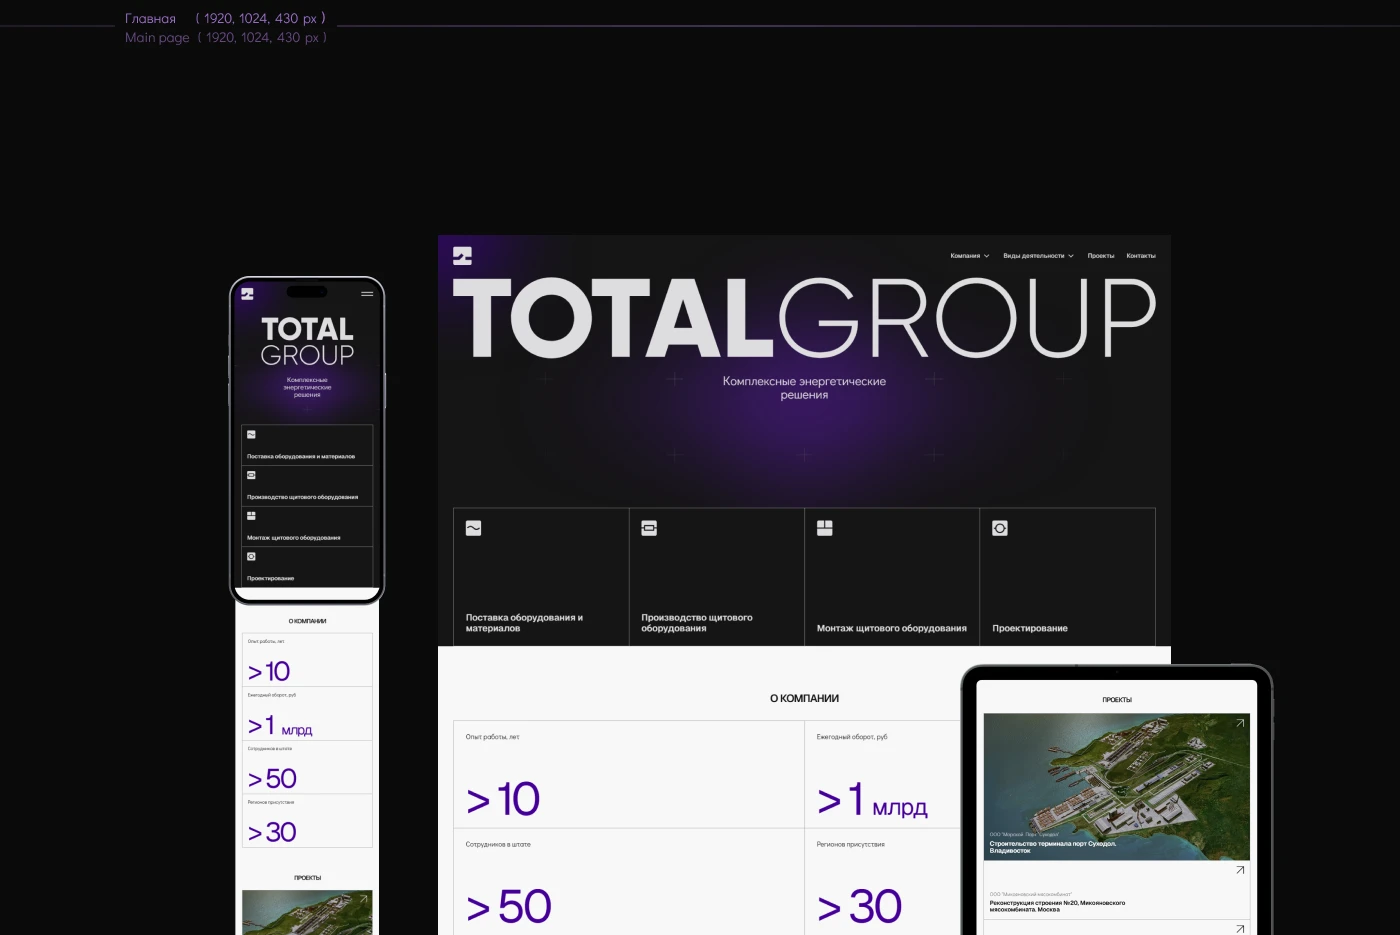Click desktop label Ежегодный оборот, руб
This screenshot has width=1400, height=935.
click(x=852, y=737)
